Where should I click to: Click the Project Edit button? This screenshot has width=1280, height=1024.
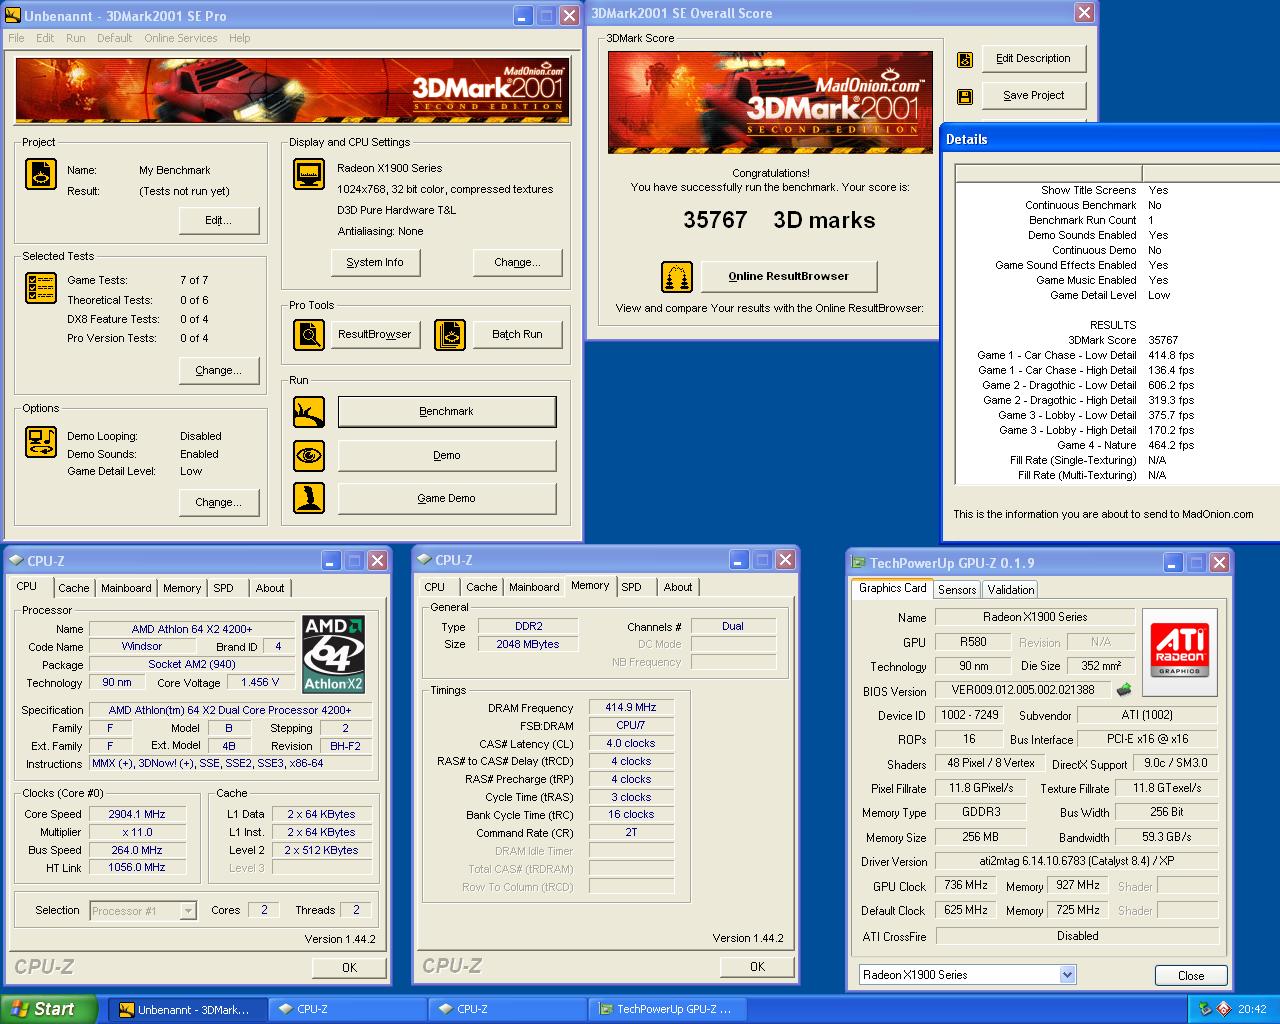click(219, 220)
